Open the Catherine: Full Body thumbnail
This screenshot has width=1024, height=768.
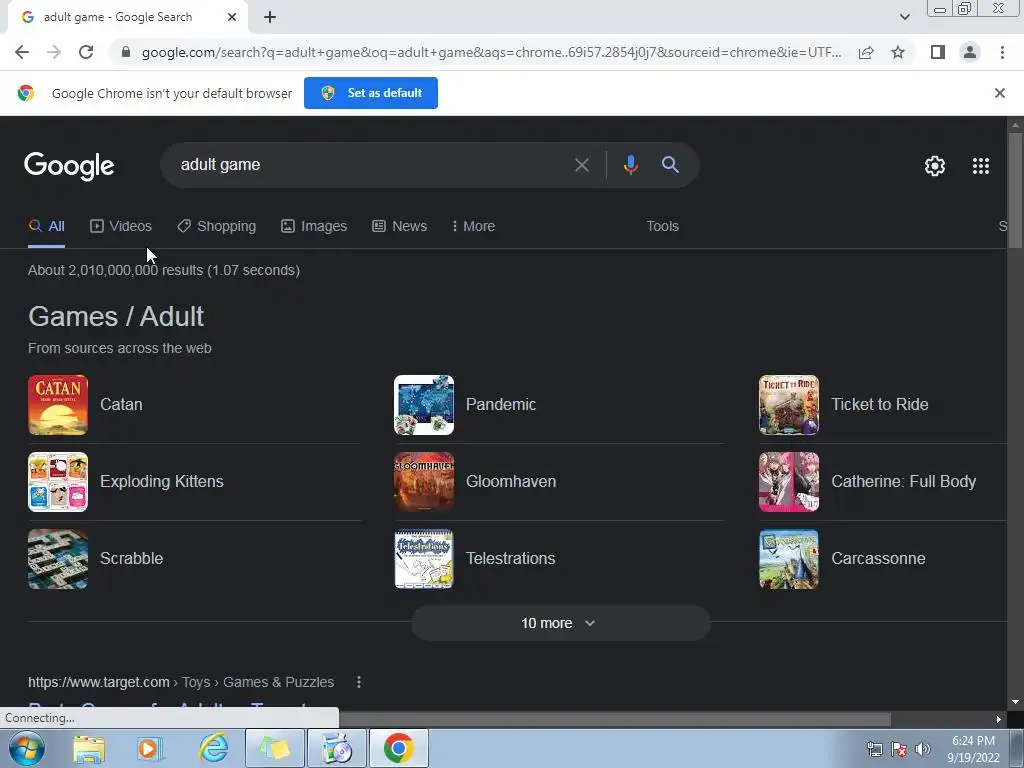tap(789, 482)
